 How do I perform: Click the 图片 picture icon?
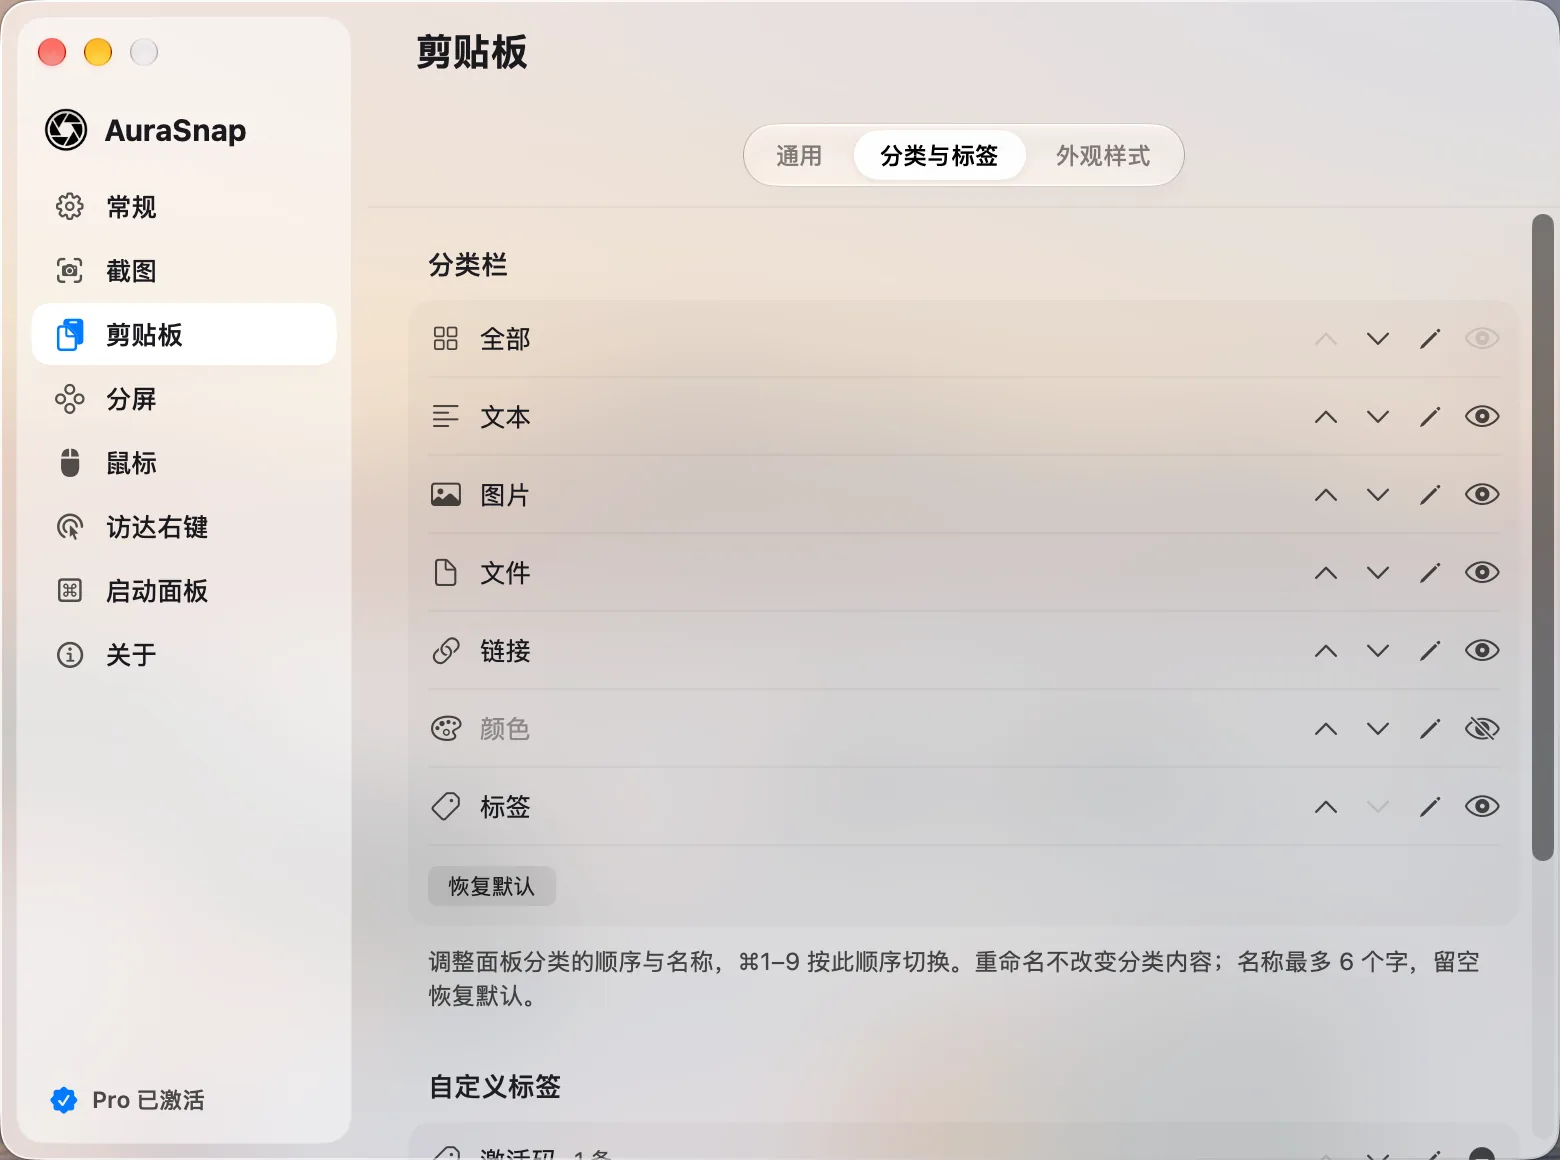[x=446, y=494]
